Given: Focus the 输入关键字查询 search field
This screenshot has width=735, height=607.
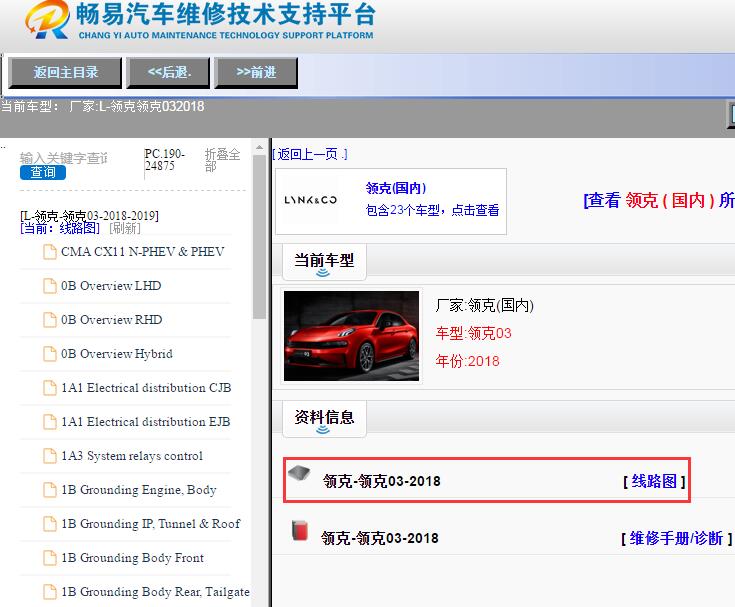Looking at the screenshot, I should (x=64, y=158).
